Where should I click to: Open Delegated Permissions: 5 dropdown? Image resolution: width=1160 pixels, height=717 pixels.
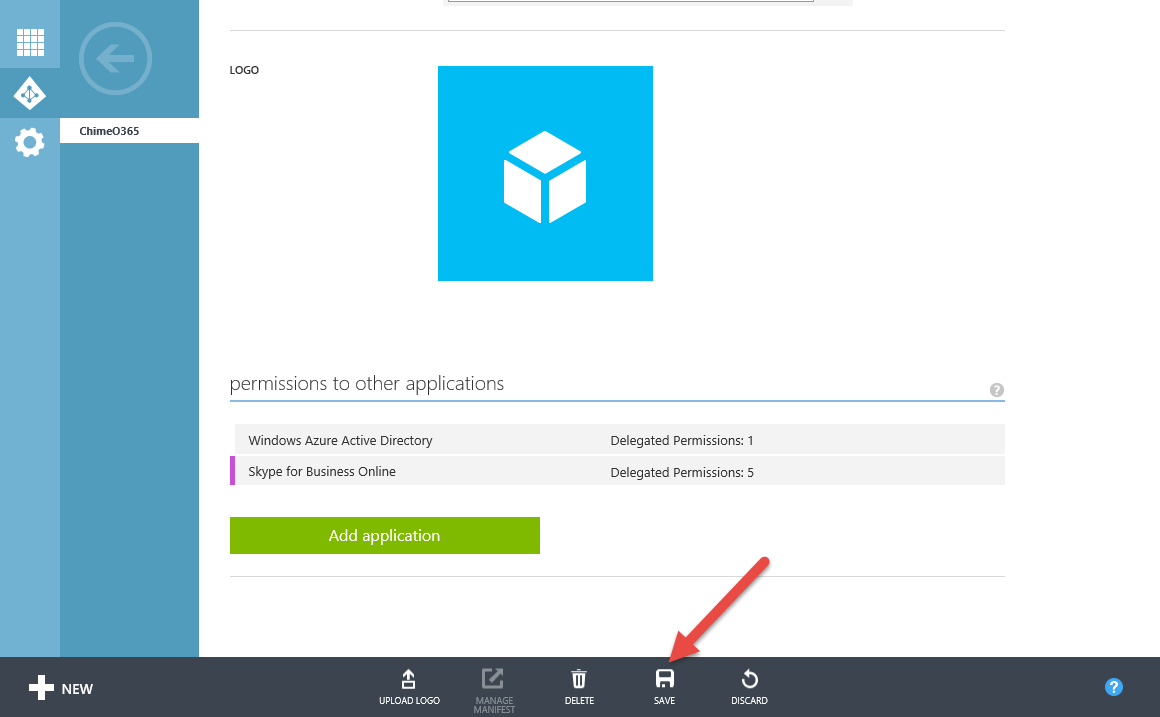681,472
